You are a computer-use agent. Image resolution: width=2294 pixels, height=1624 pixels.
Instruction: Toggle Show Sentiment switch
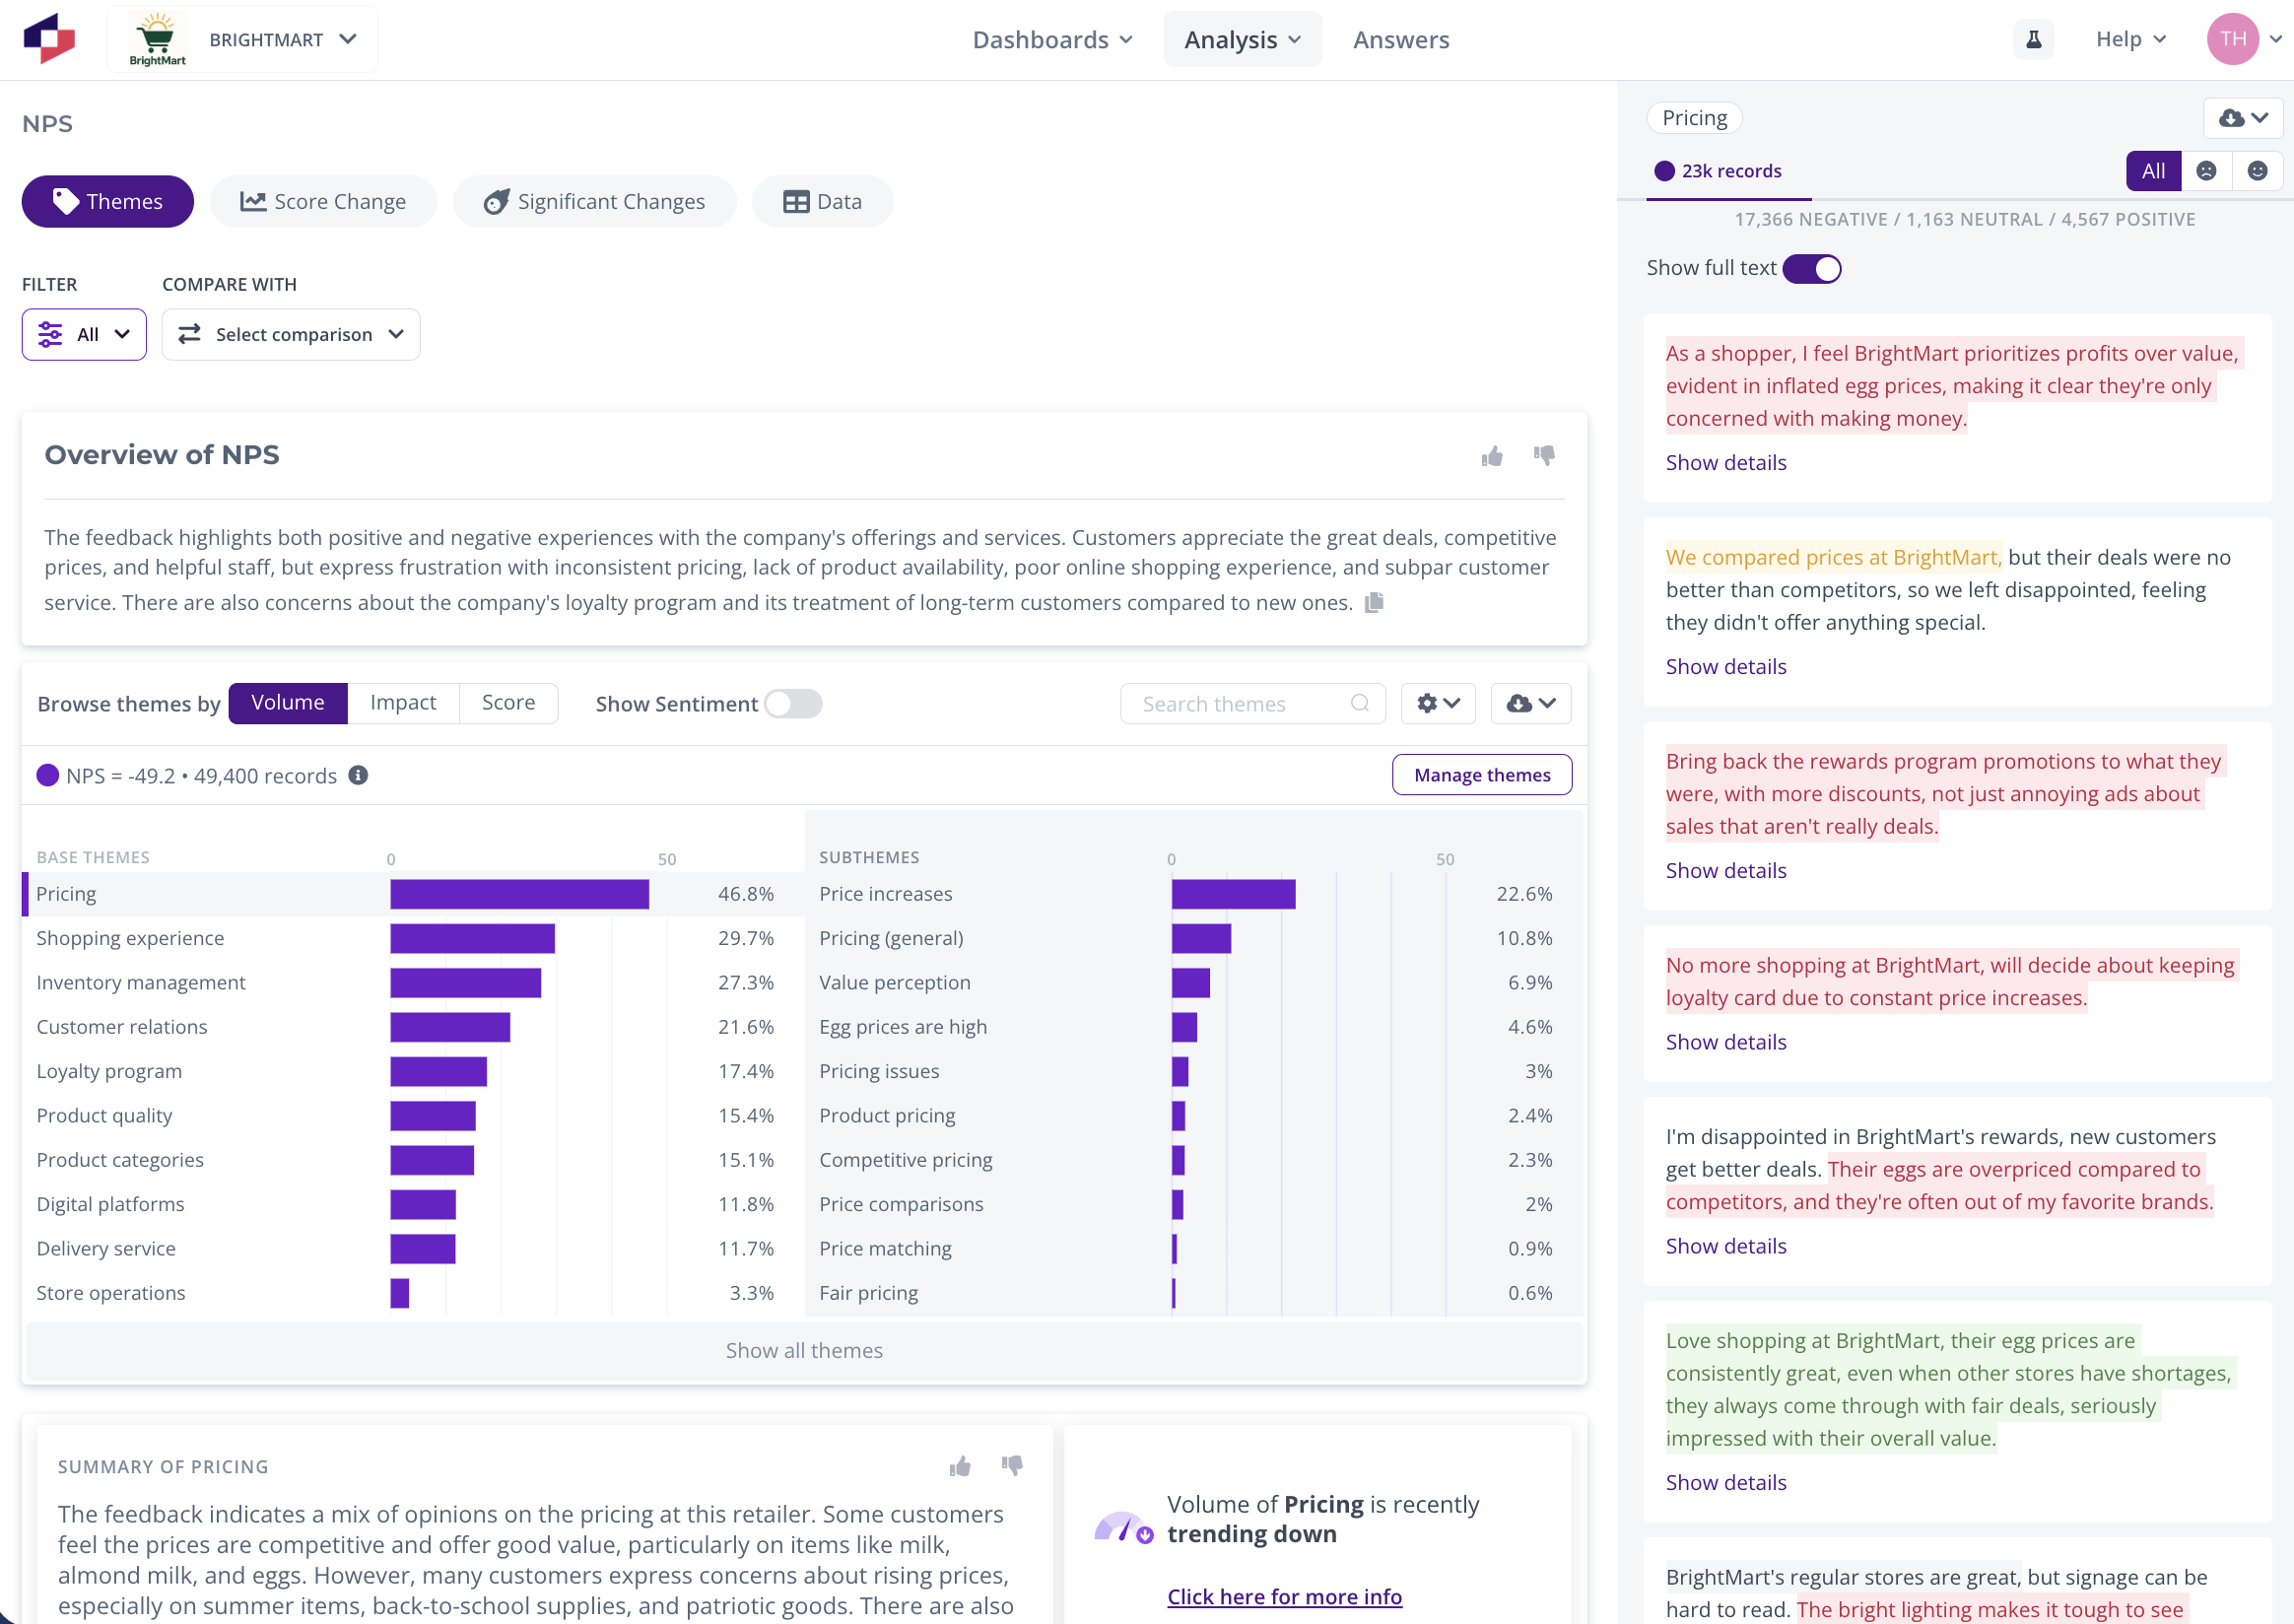click(x=793, y=704)
